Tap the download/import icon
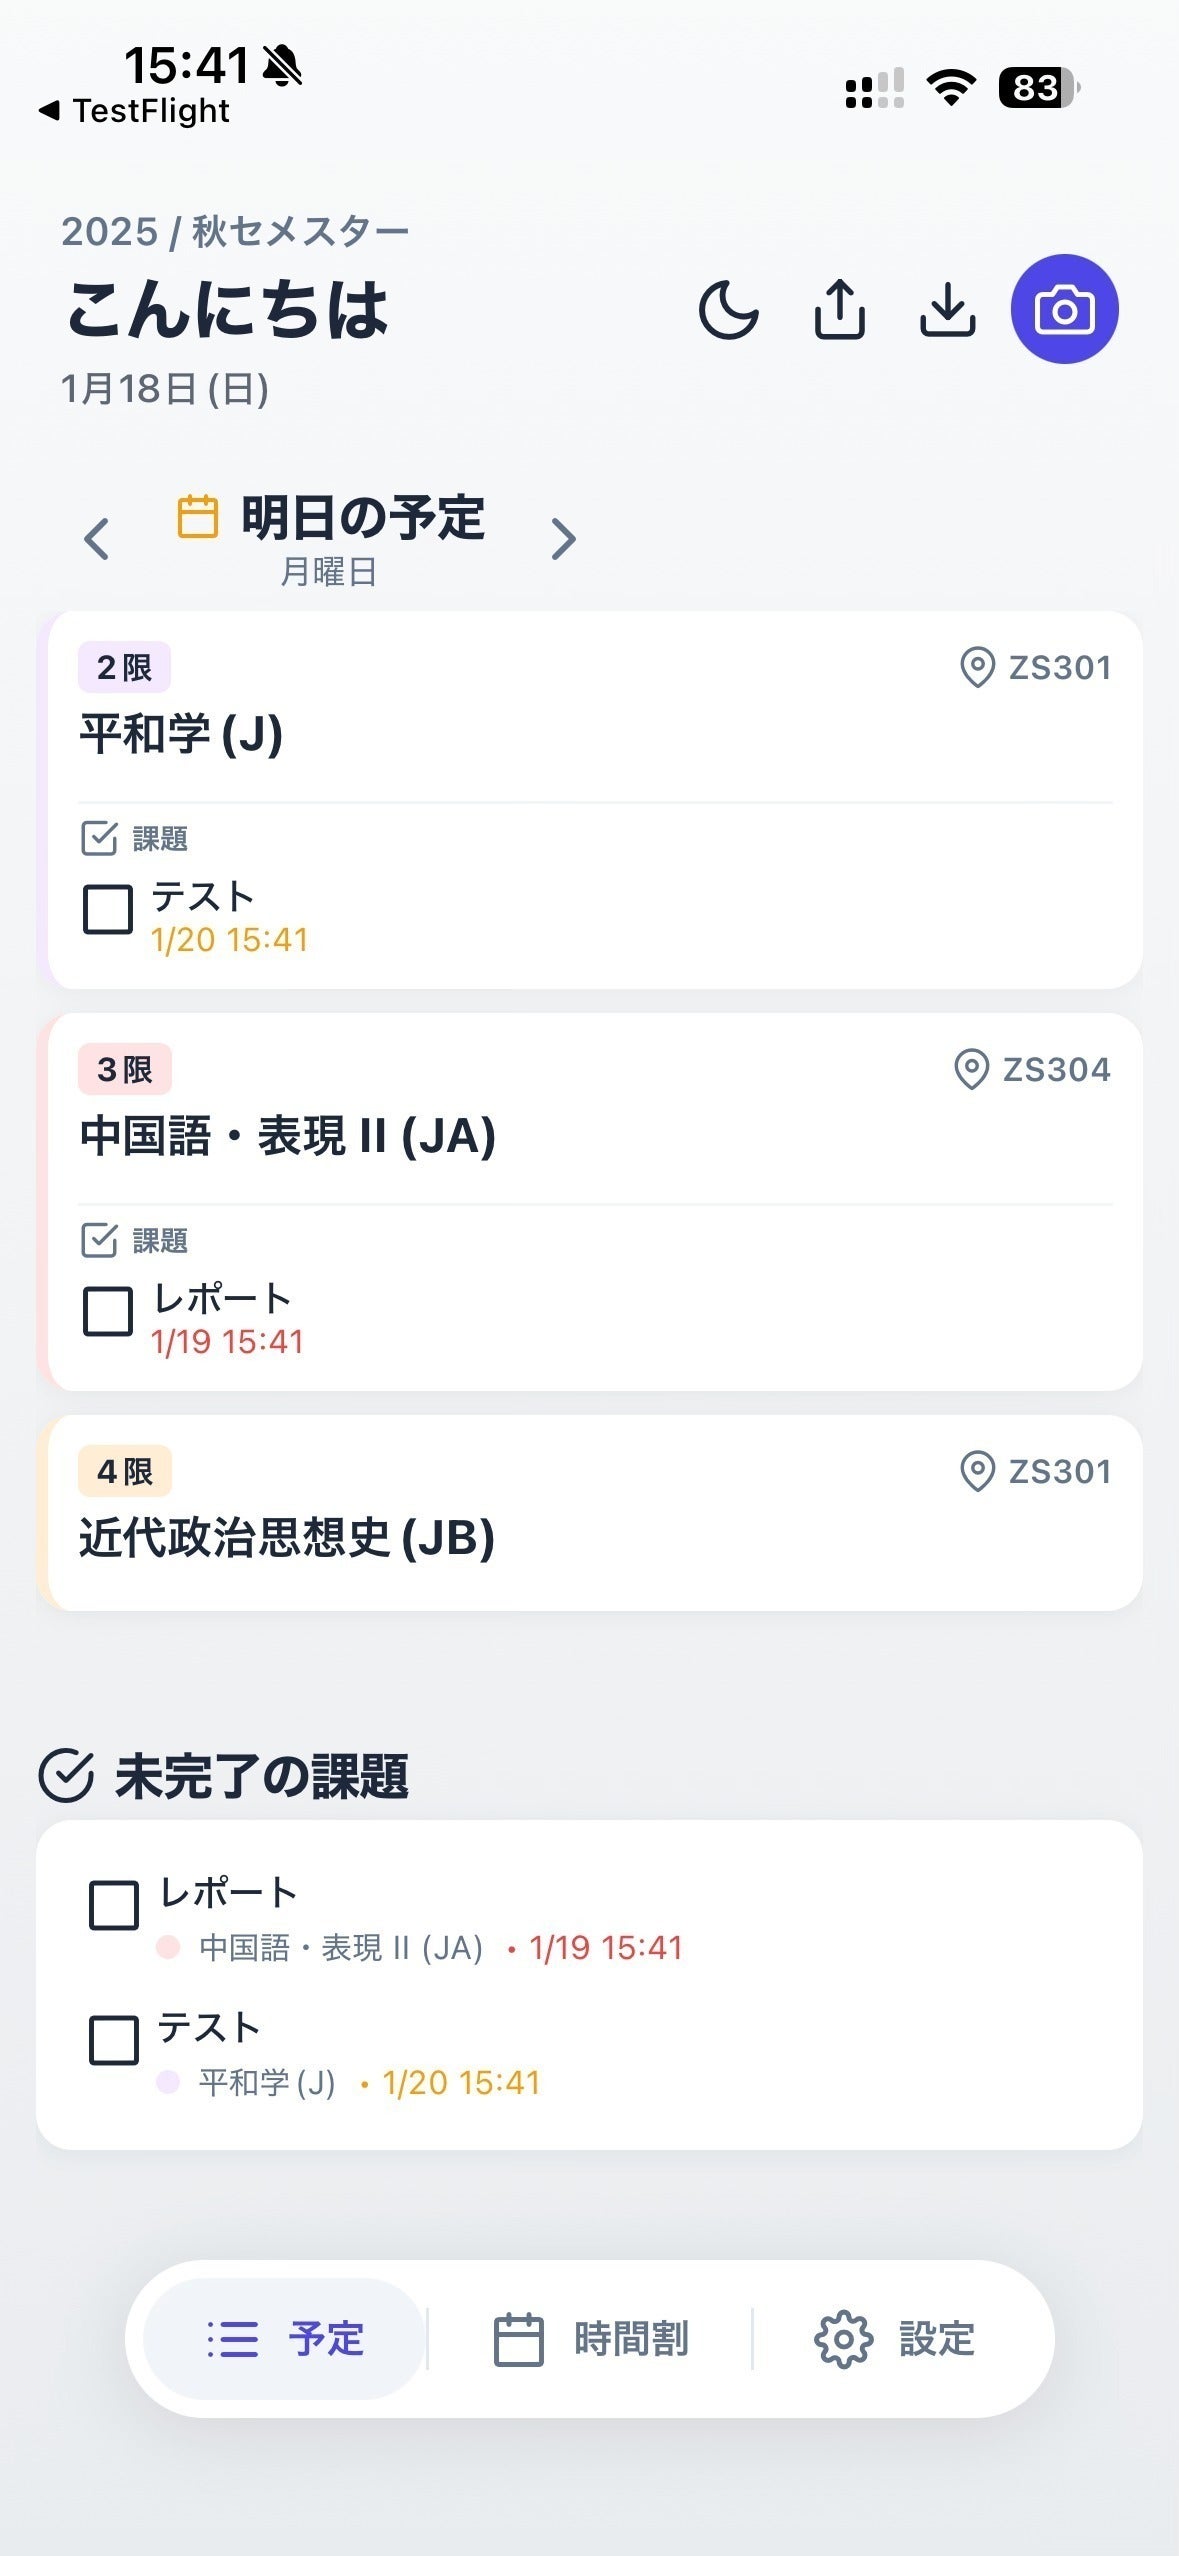 (947, 310)
